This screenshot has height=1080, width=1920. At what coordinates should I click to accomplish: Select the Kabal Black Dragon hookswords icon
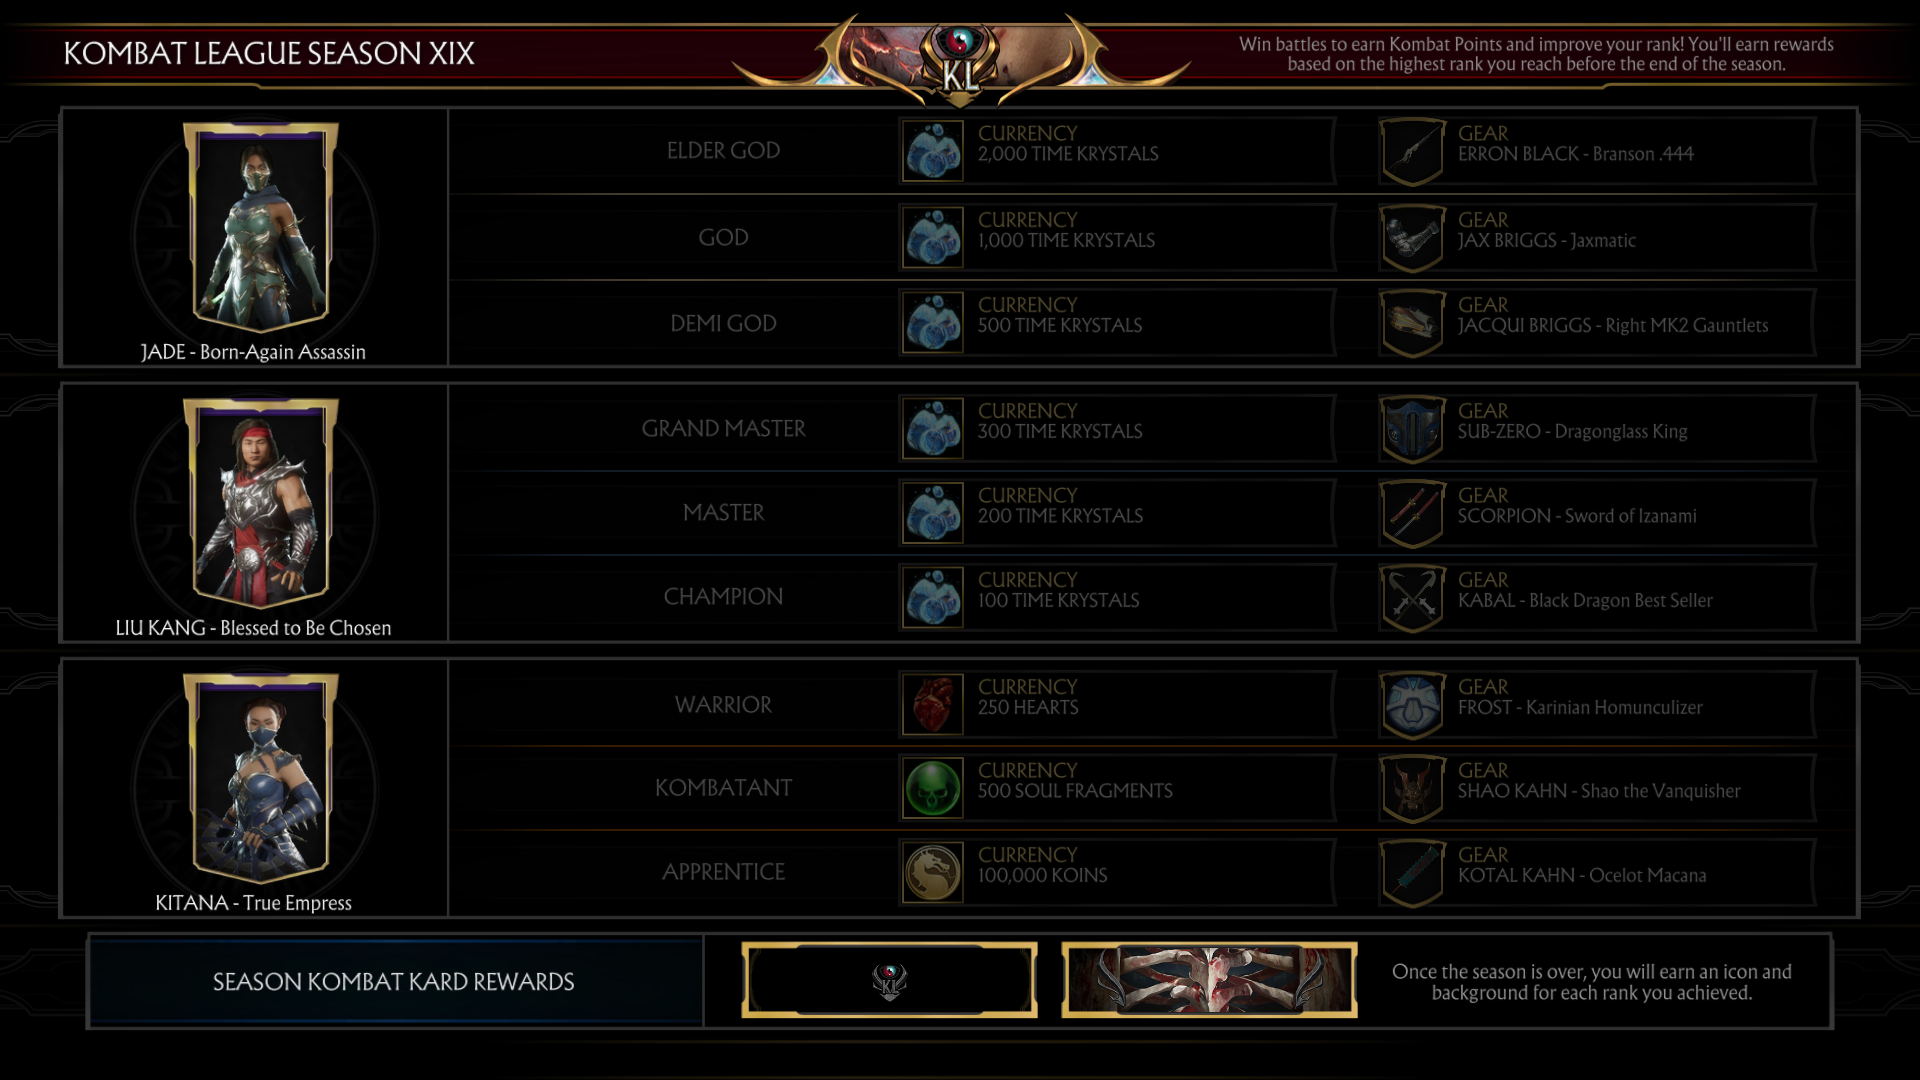click(1412, 598)
